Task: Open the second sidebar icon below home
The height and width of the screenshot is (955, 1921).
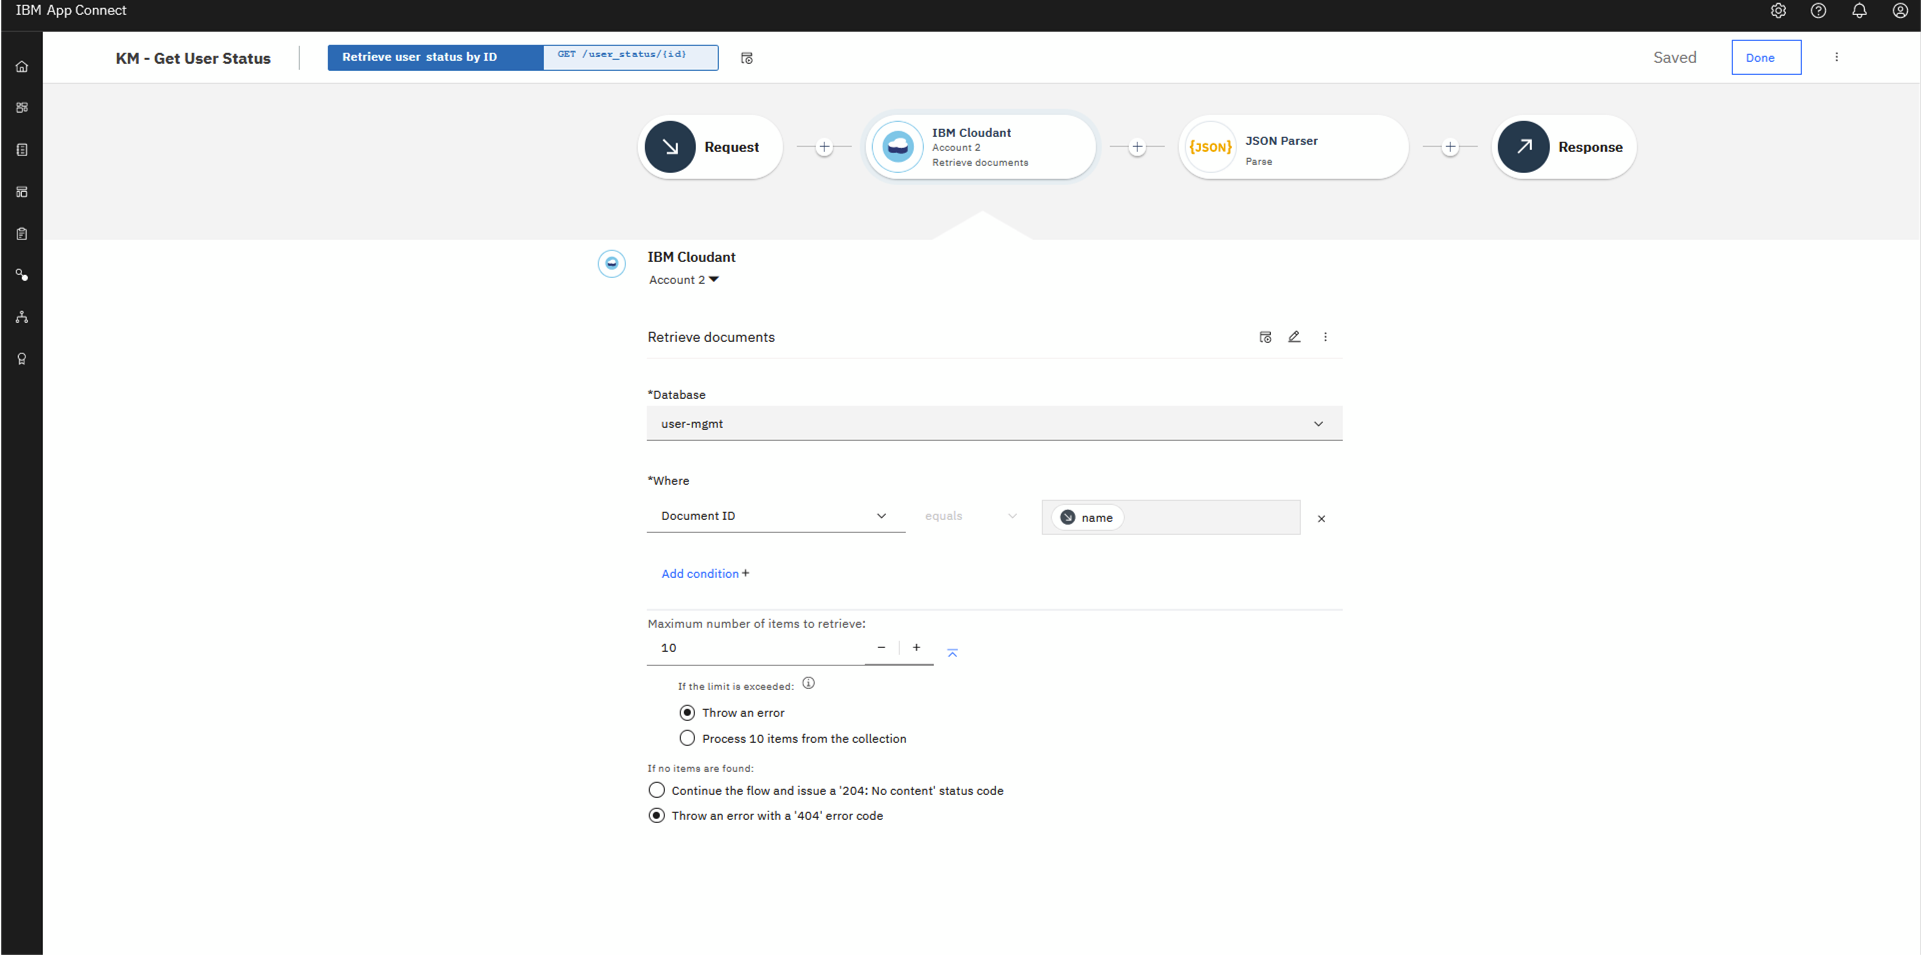Action: pos(22,108)
